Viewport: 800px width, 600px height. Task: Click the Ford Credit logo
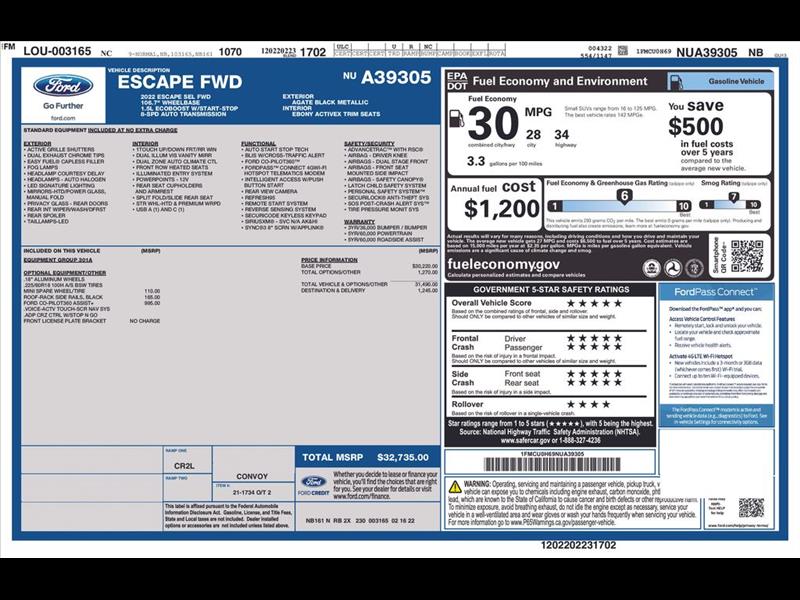coord(313,486)
